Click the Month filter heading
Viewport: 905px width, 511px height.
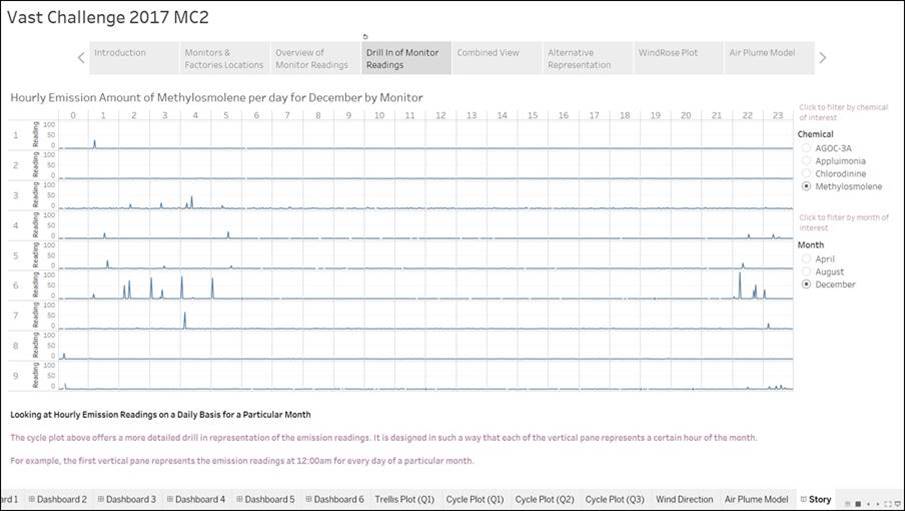pos(810,245)
